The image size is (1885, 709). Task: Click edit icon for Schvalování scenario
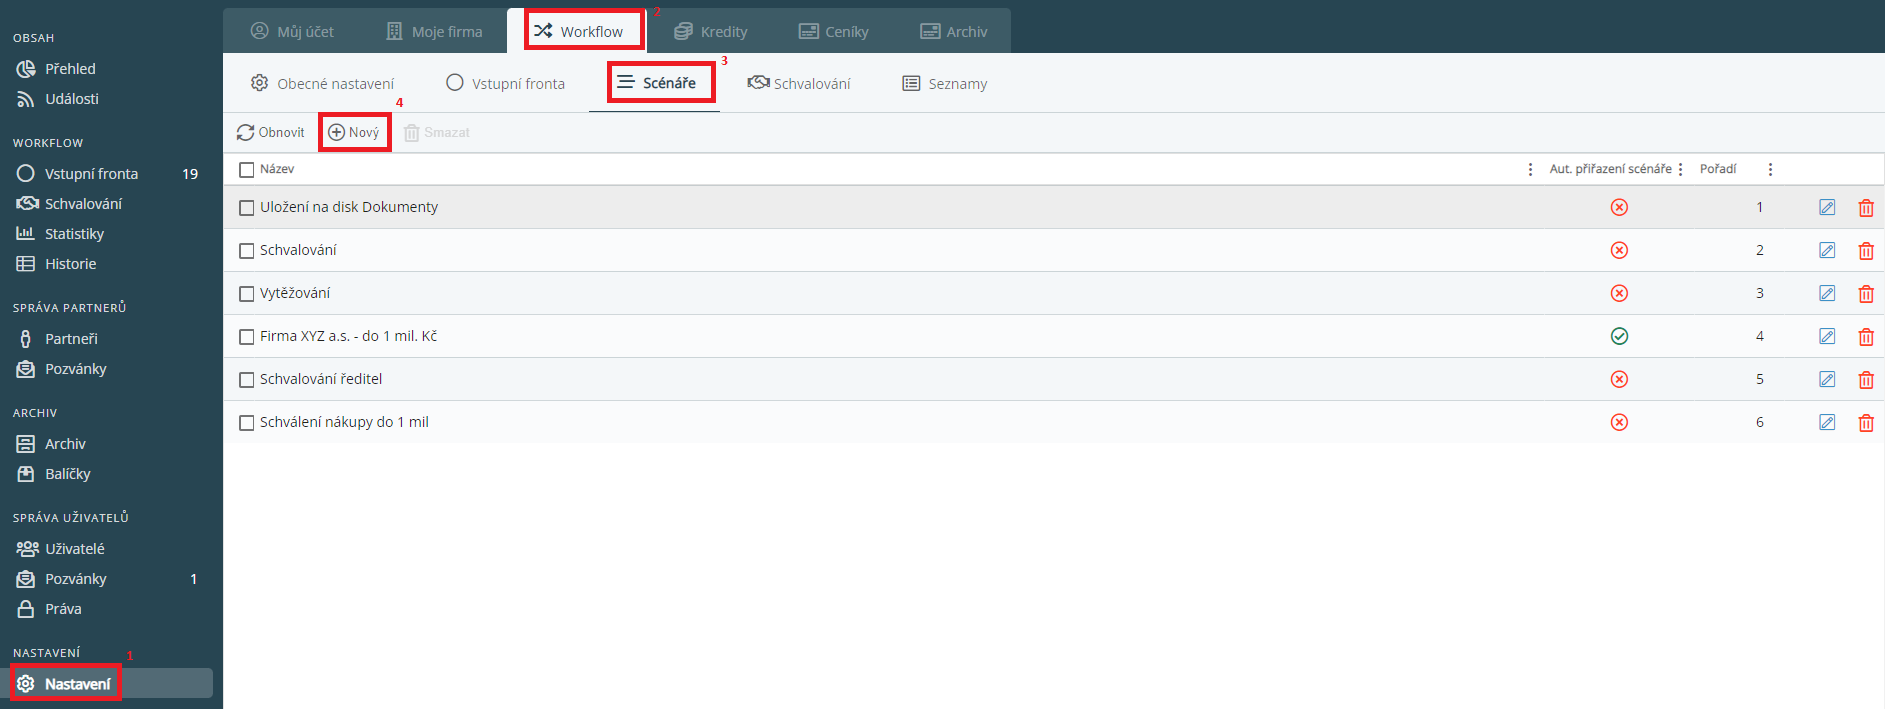tap(1826, 250)
